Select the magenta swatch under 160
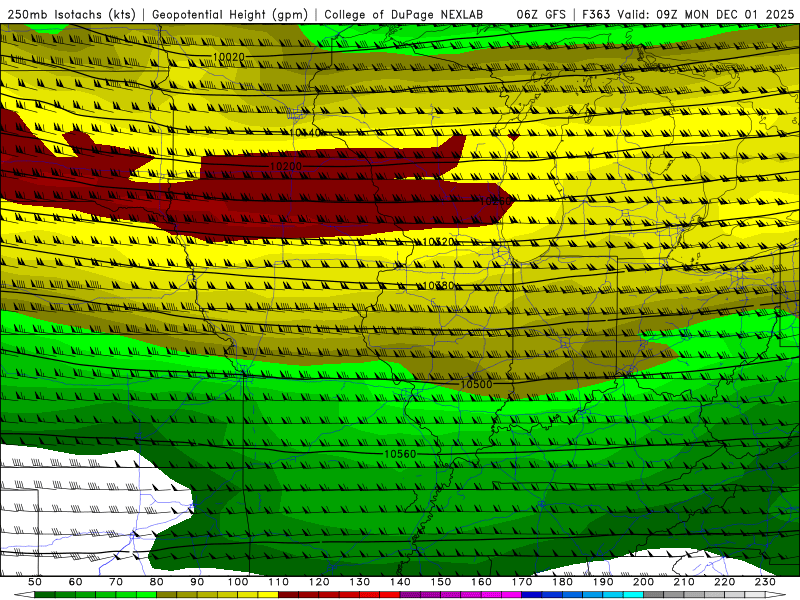 click(x=491, y=595)
